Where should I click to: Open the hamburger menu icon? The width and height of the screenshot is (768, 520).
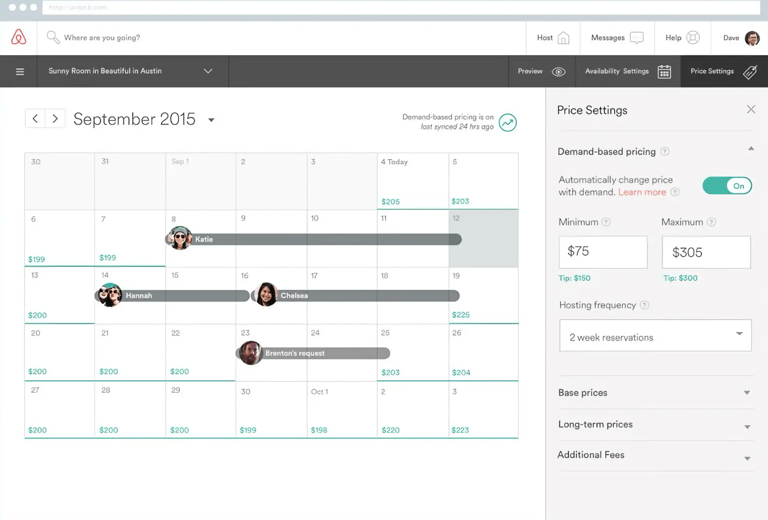pyautogui.click(x=19, y=72)
